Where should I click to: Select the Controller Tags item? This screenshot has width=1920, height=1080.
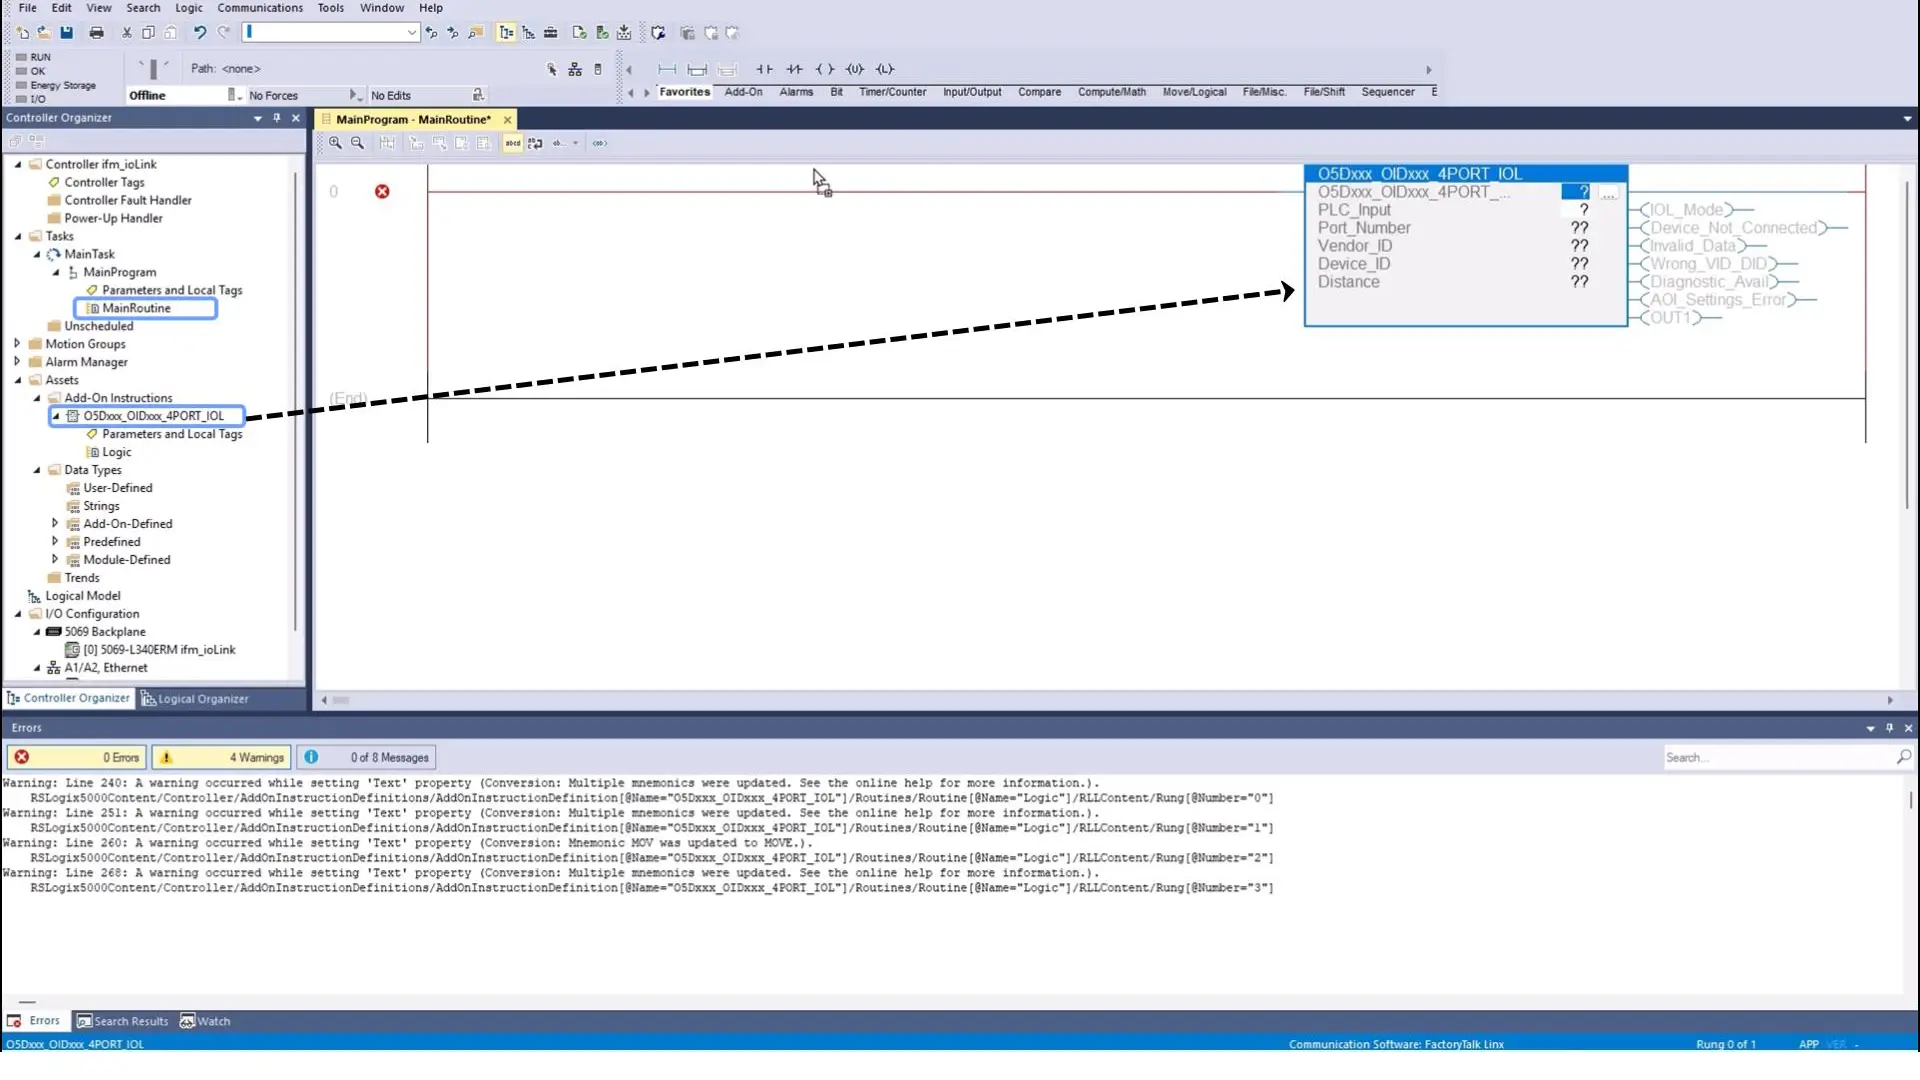pyautogui.click(x=104, y=182)
